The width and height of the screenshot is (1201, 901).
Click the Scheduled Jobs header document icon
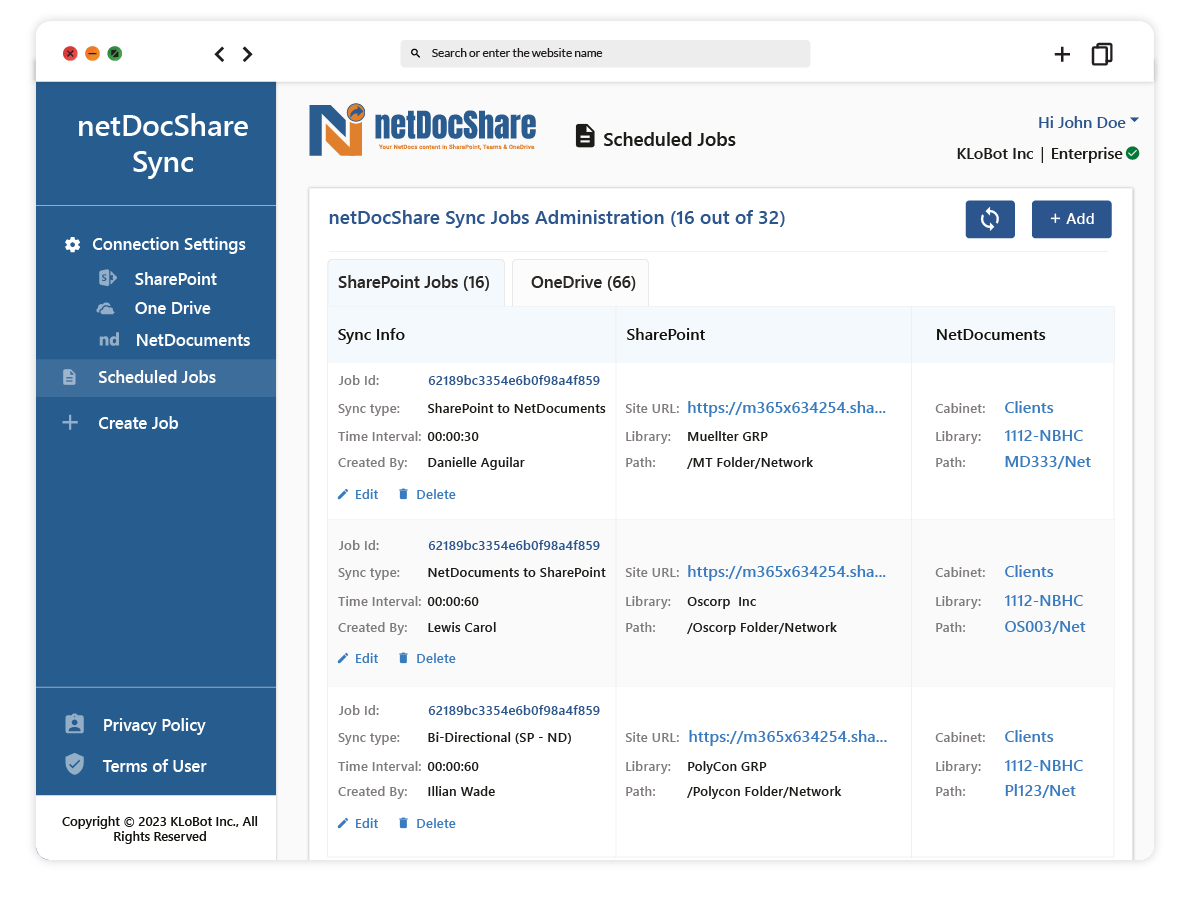click(585, 136)
